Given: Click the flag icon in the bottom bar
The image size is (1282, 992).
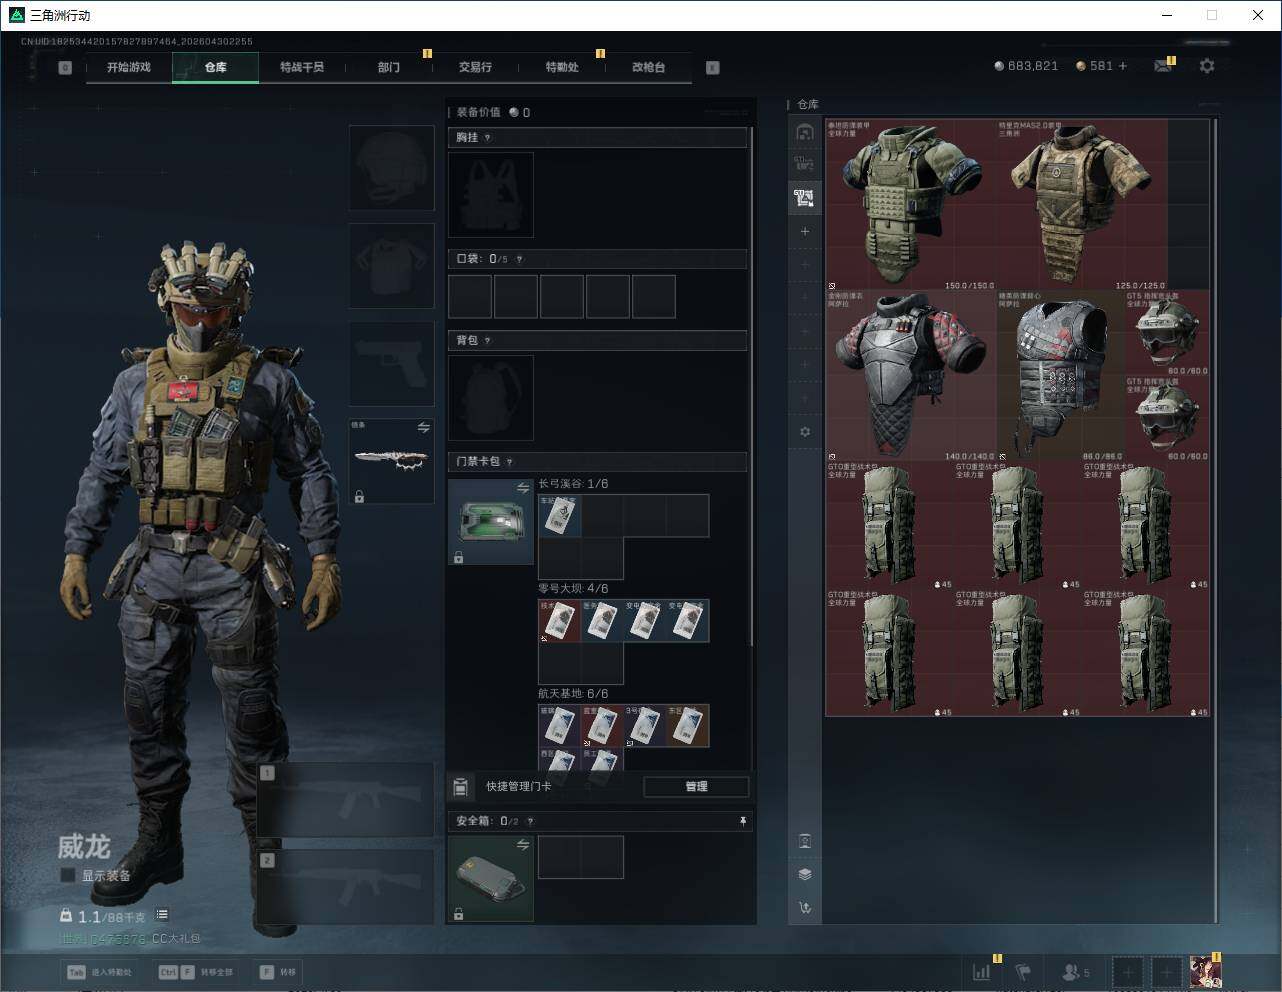Looking at the screenshot, I should [1023, 971].
